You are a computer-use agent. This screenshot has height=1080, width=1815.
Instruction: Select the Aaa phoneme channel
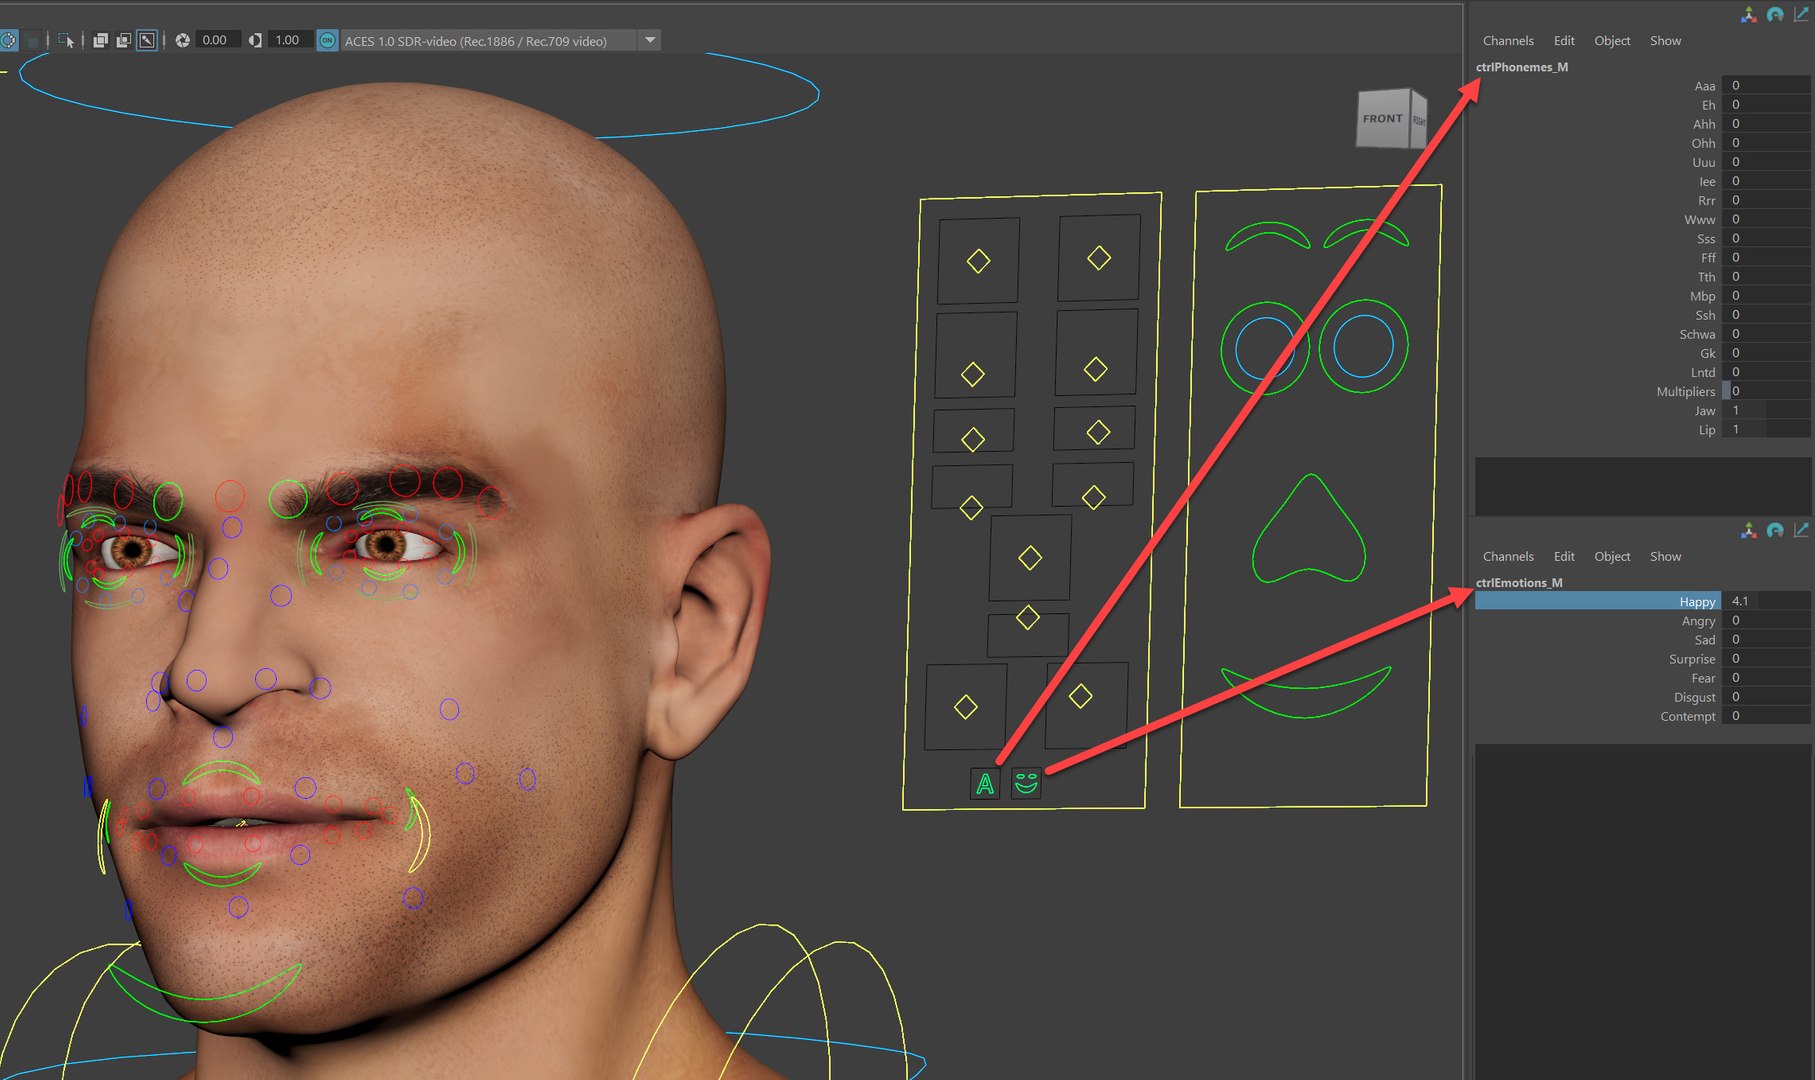pos(1705,86)
